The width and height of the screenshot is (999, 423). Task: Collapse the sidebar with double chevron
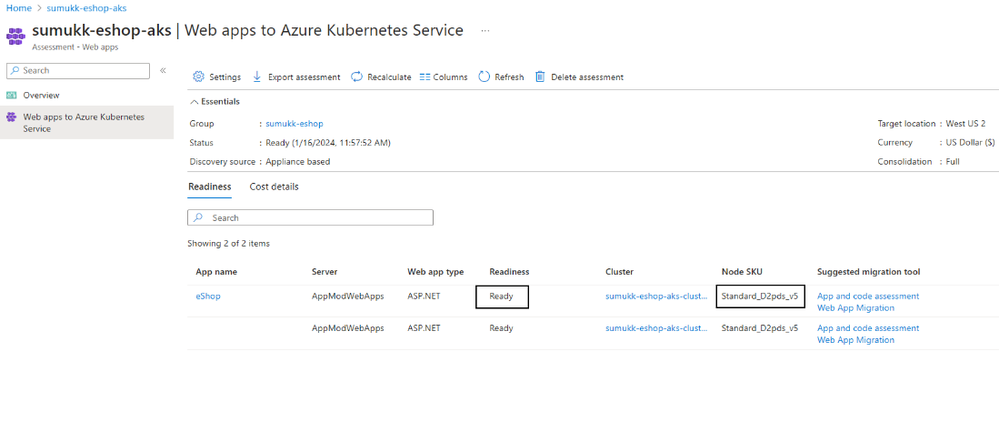coord(163,70)
